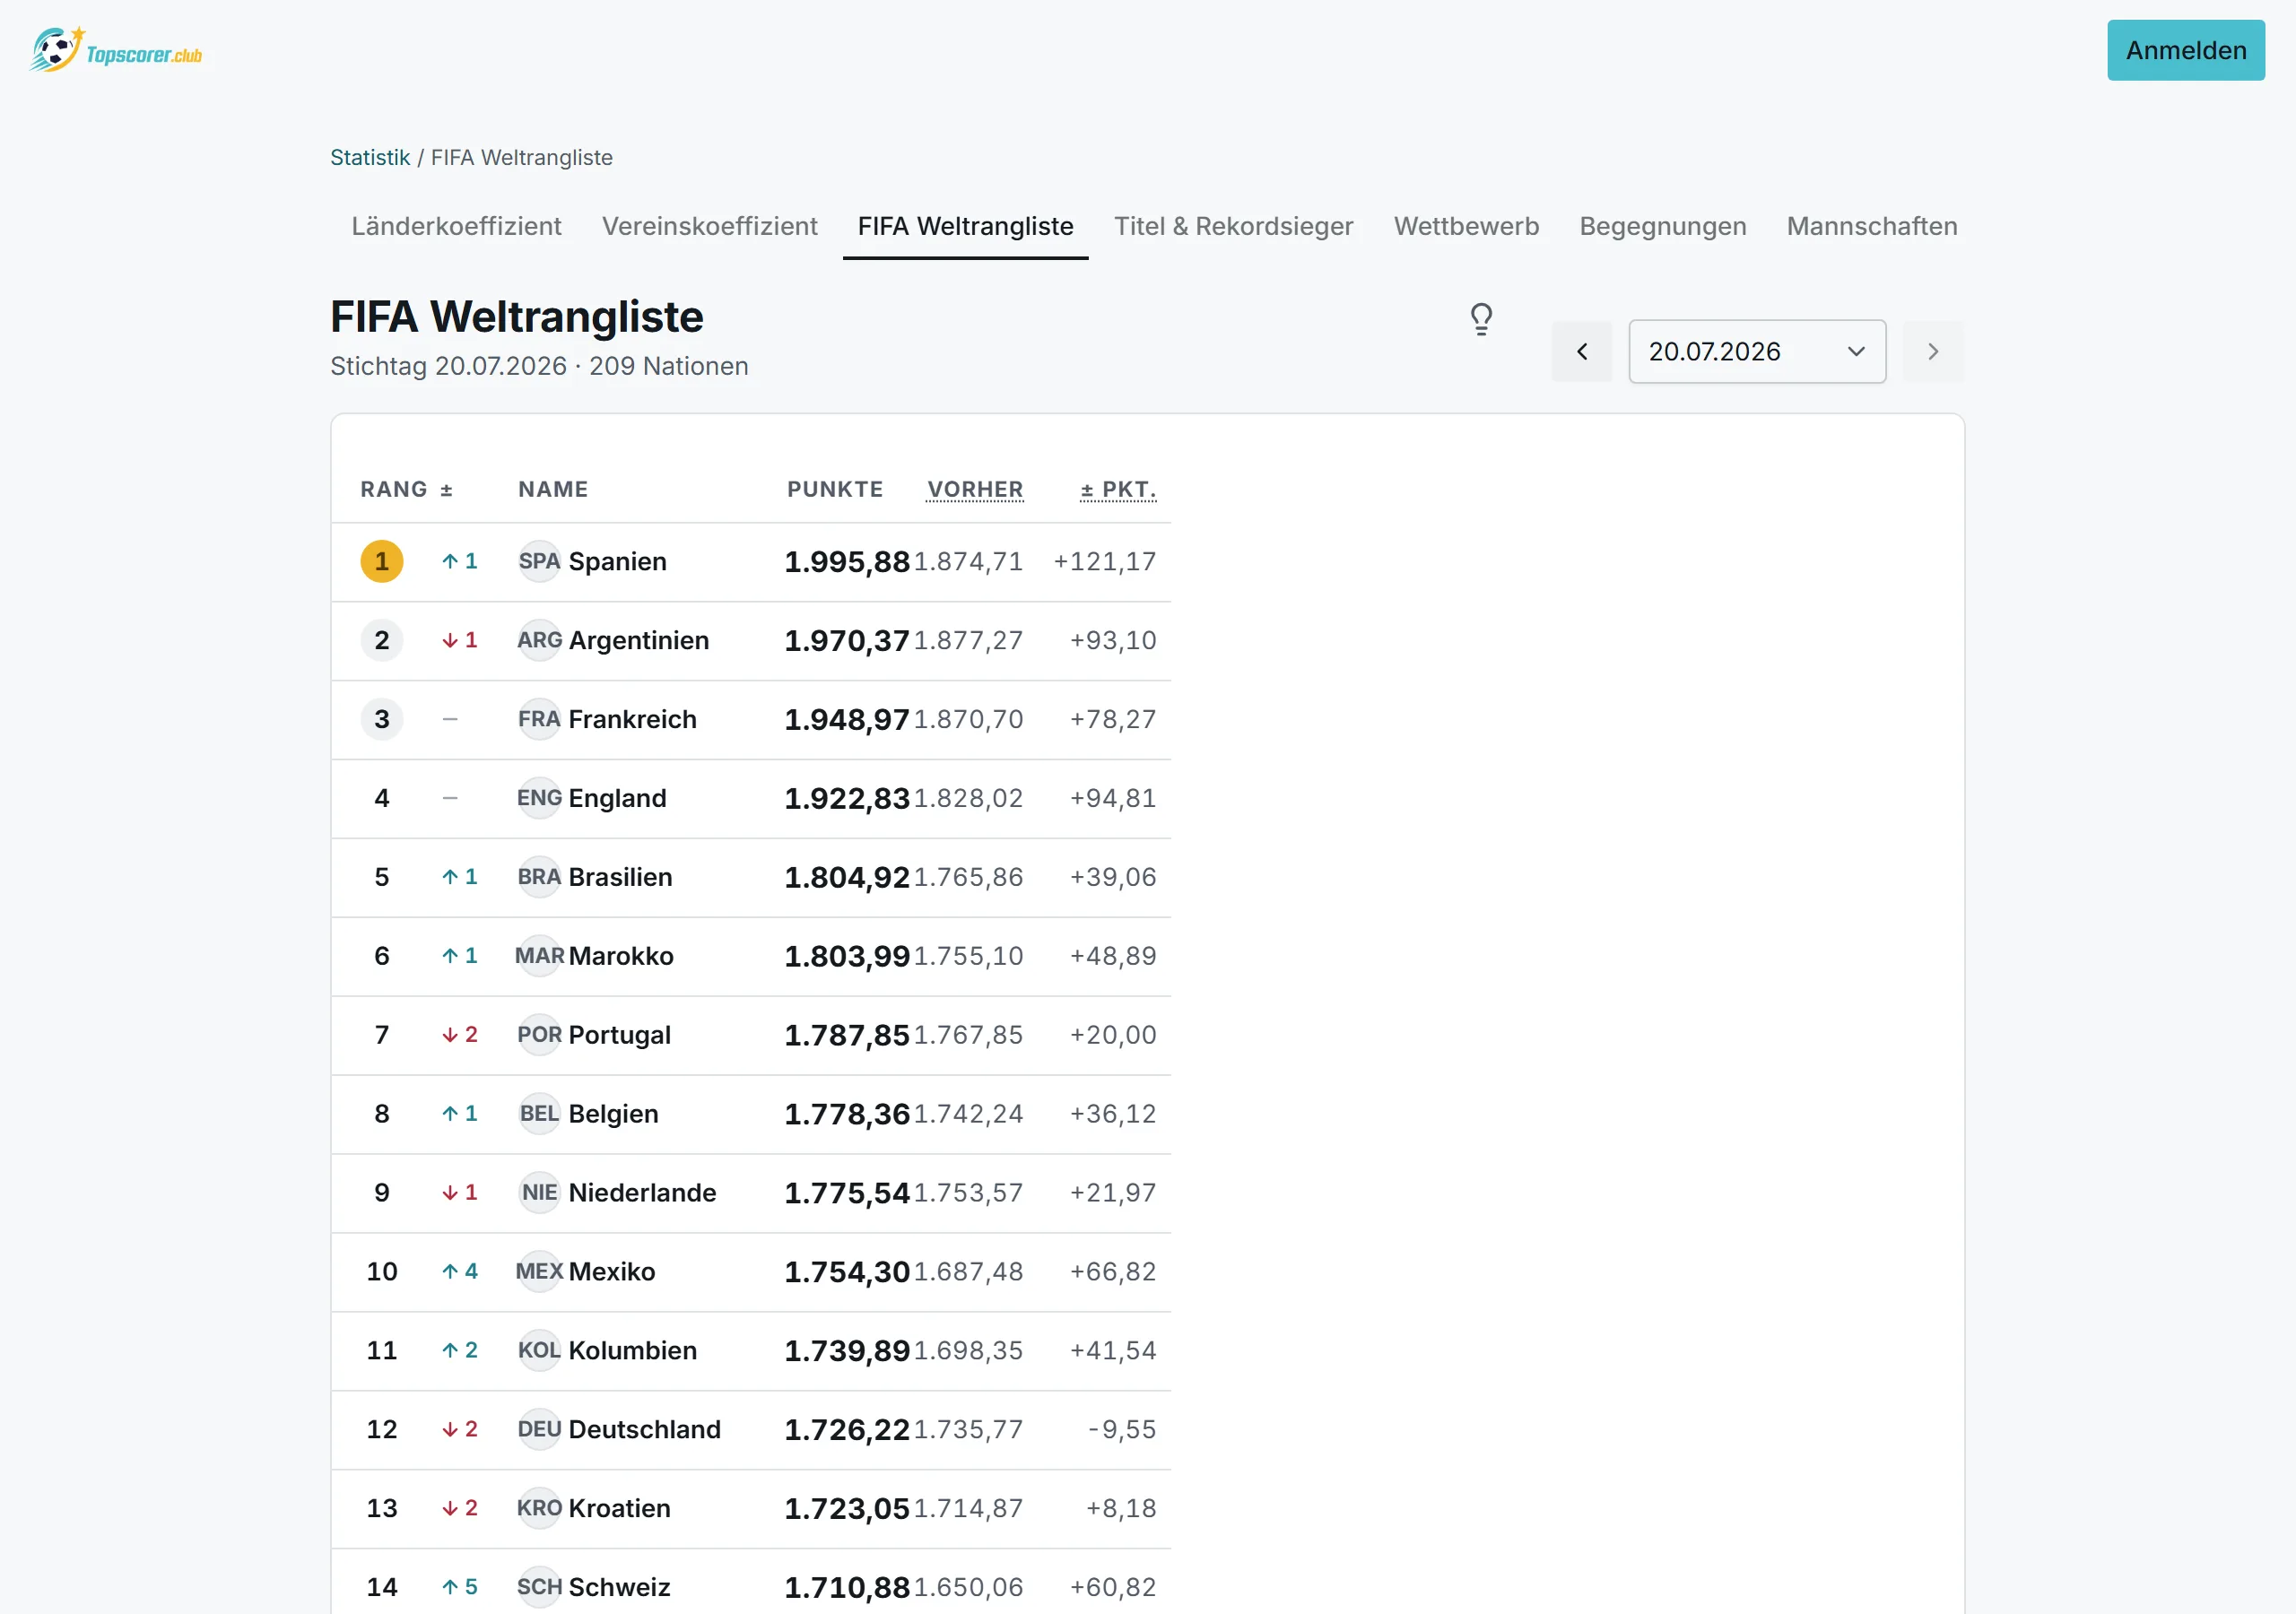The height and width of the screenshot is (1614, 2296).
Task: Open the 20.07.2026 date dropdown
Action: click(1757, 351)
